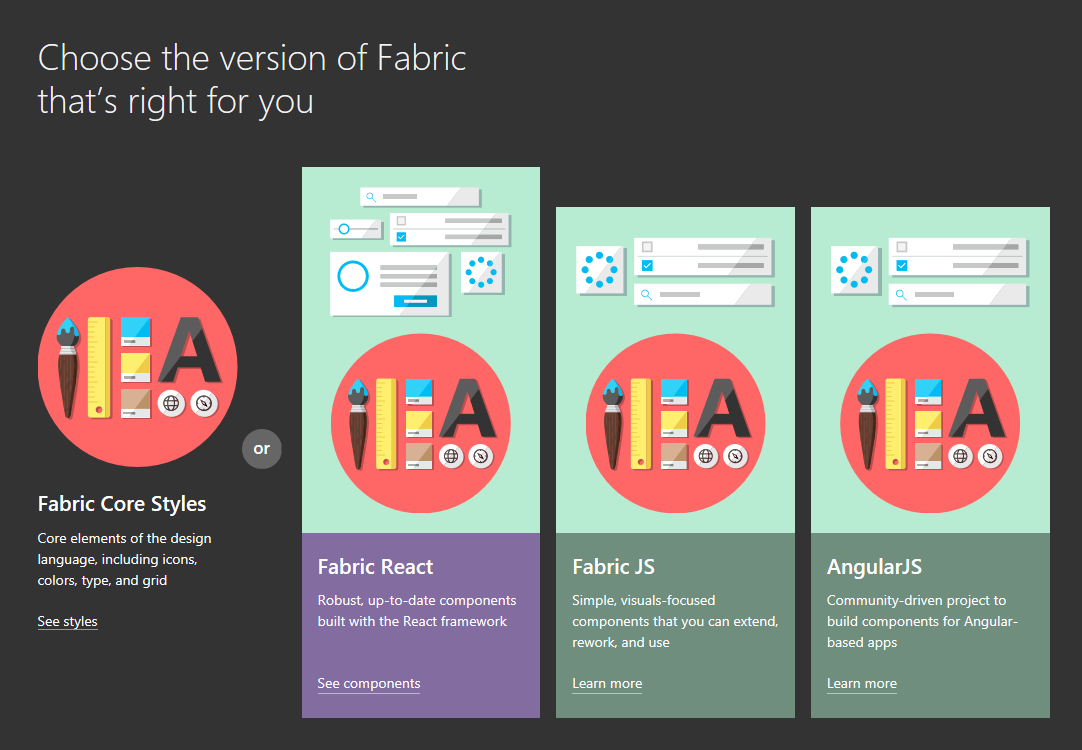Click the search box in Fabric React illustration
1082x750 pixels.
coord(420,197)
